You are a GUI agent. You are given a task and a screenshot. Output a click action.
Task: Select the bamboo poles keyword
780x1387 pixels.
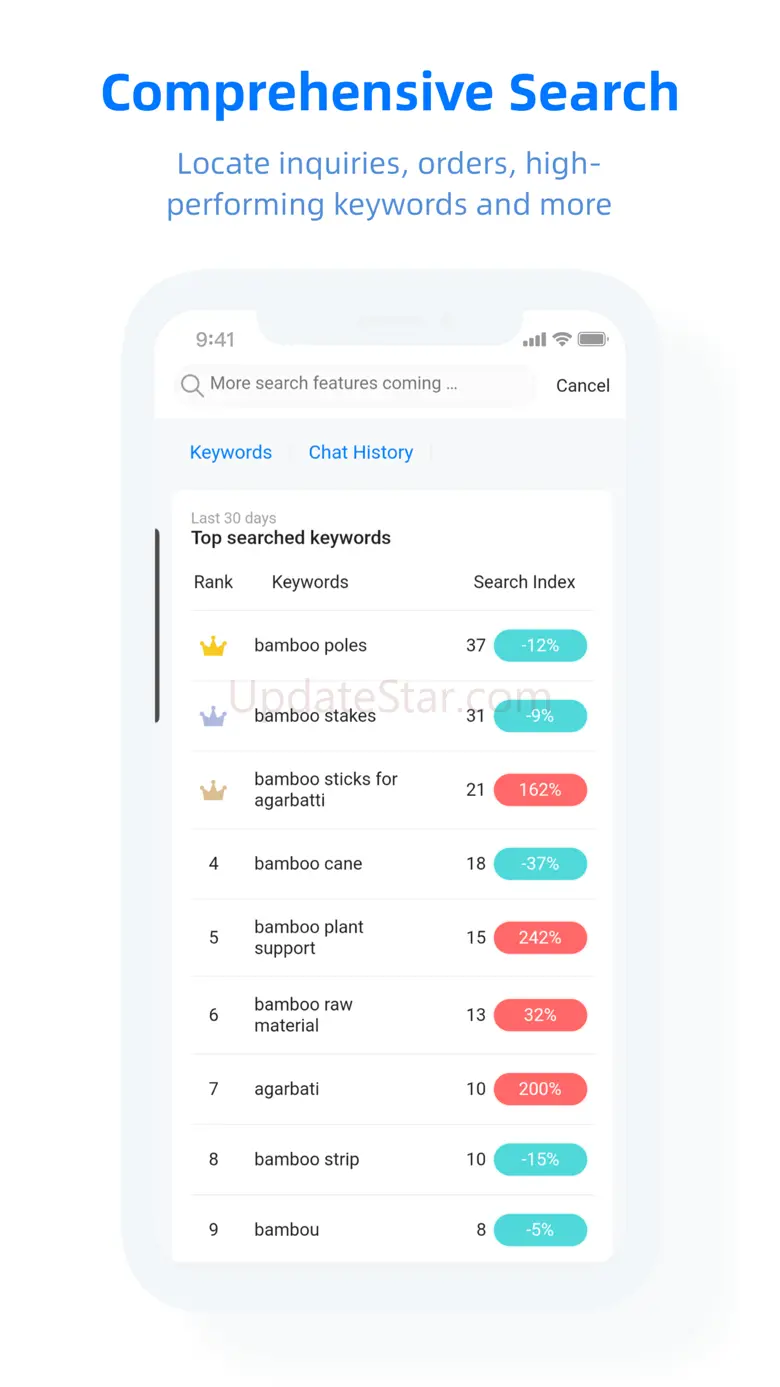coord(310,646)
